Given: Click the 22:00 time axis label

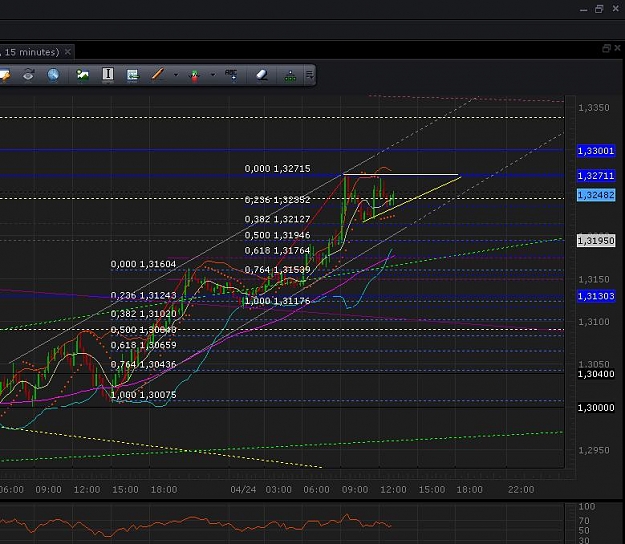Looking at the screenshot, I should (x=521, y=489).
